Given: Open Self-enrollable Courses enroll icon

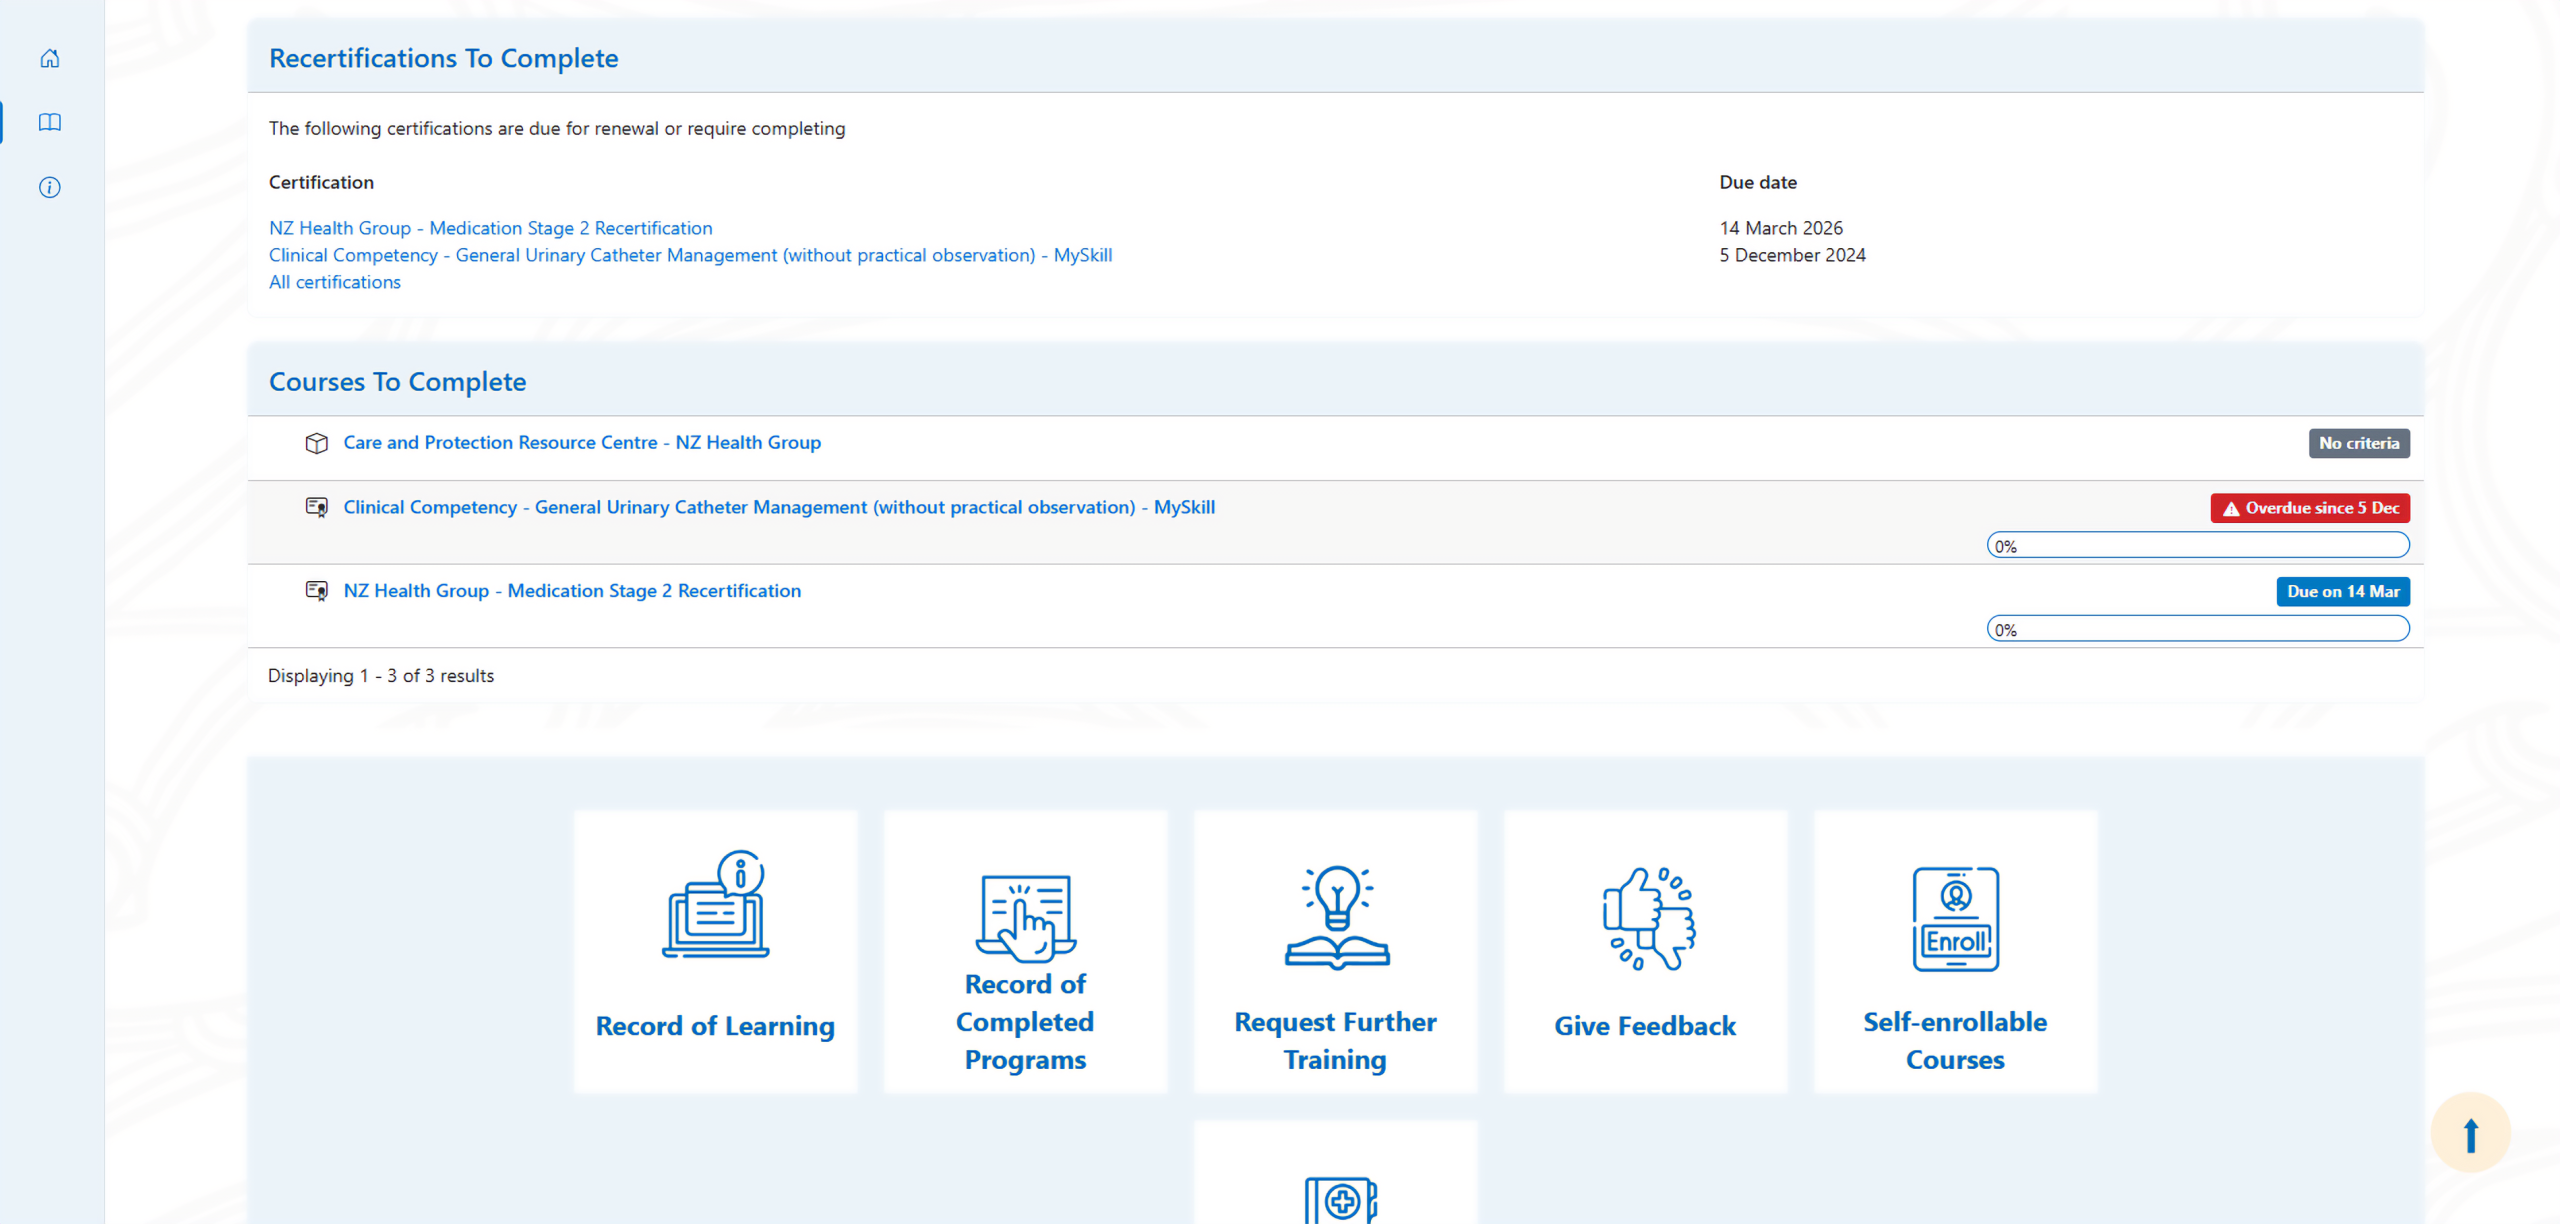Looking at the screenshot, I should coord(1955,918).
